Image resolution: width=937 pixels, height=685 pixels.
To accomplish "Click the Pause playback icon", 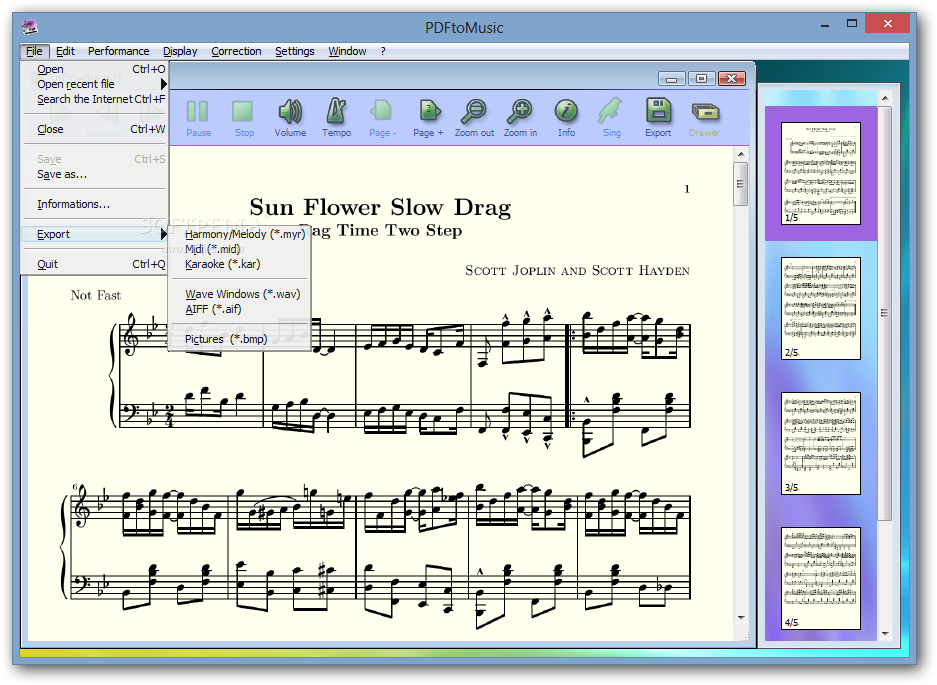I will 198,112.
